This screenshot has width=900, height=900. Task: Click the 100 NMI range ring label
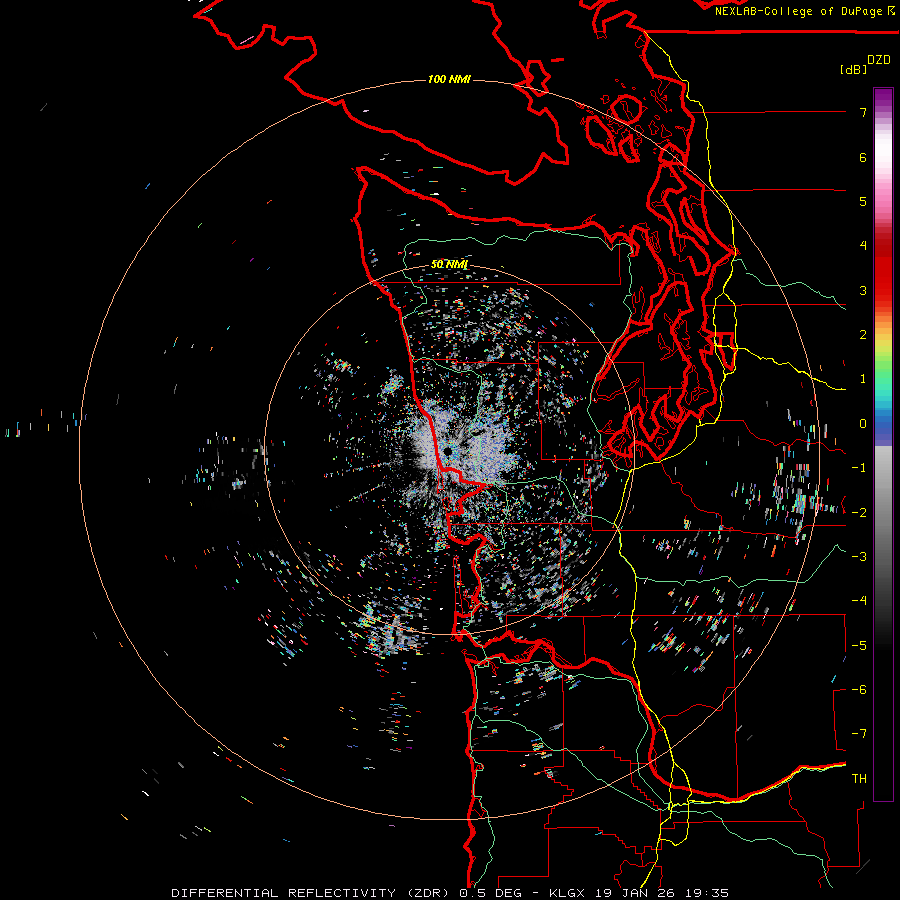pyautogui.click(x=449, y=79)
